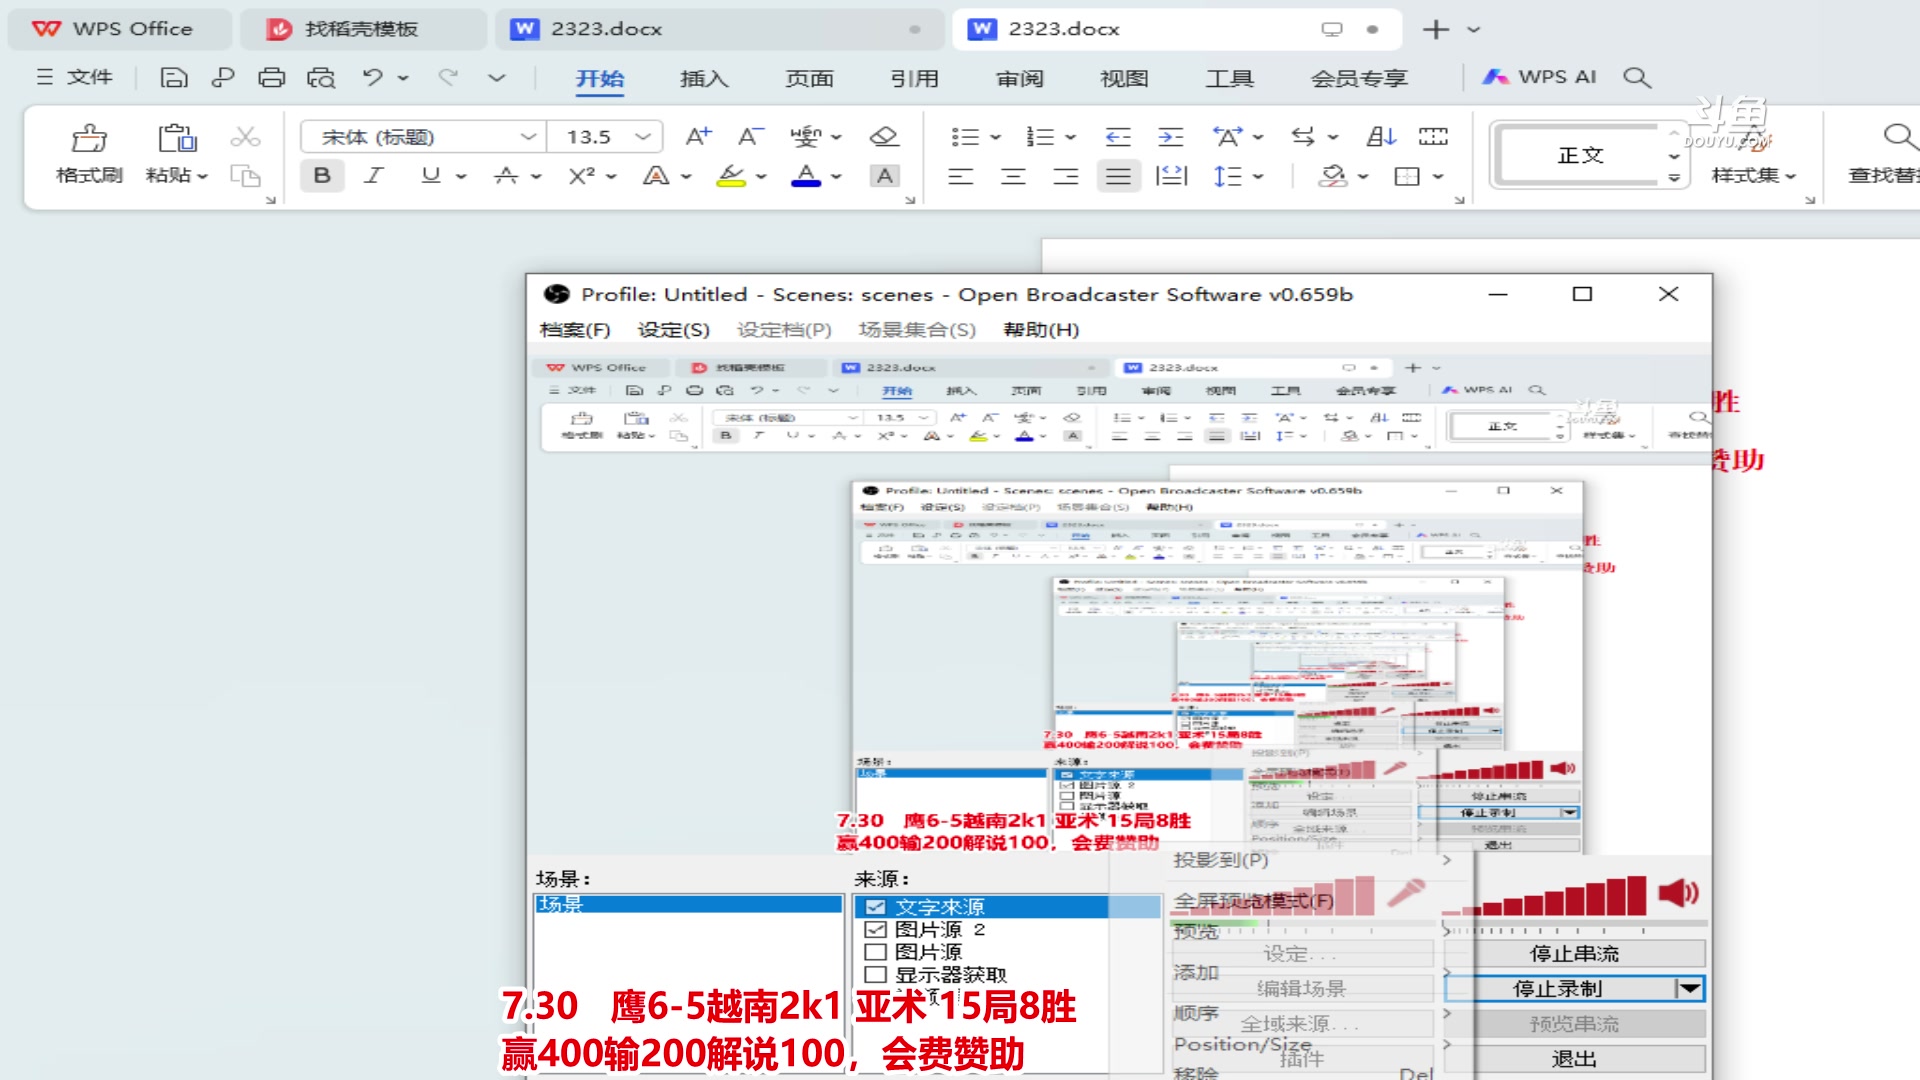Open the search magnifier beside WPS AI

tap(1637, 77)
